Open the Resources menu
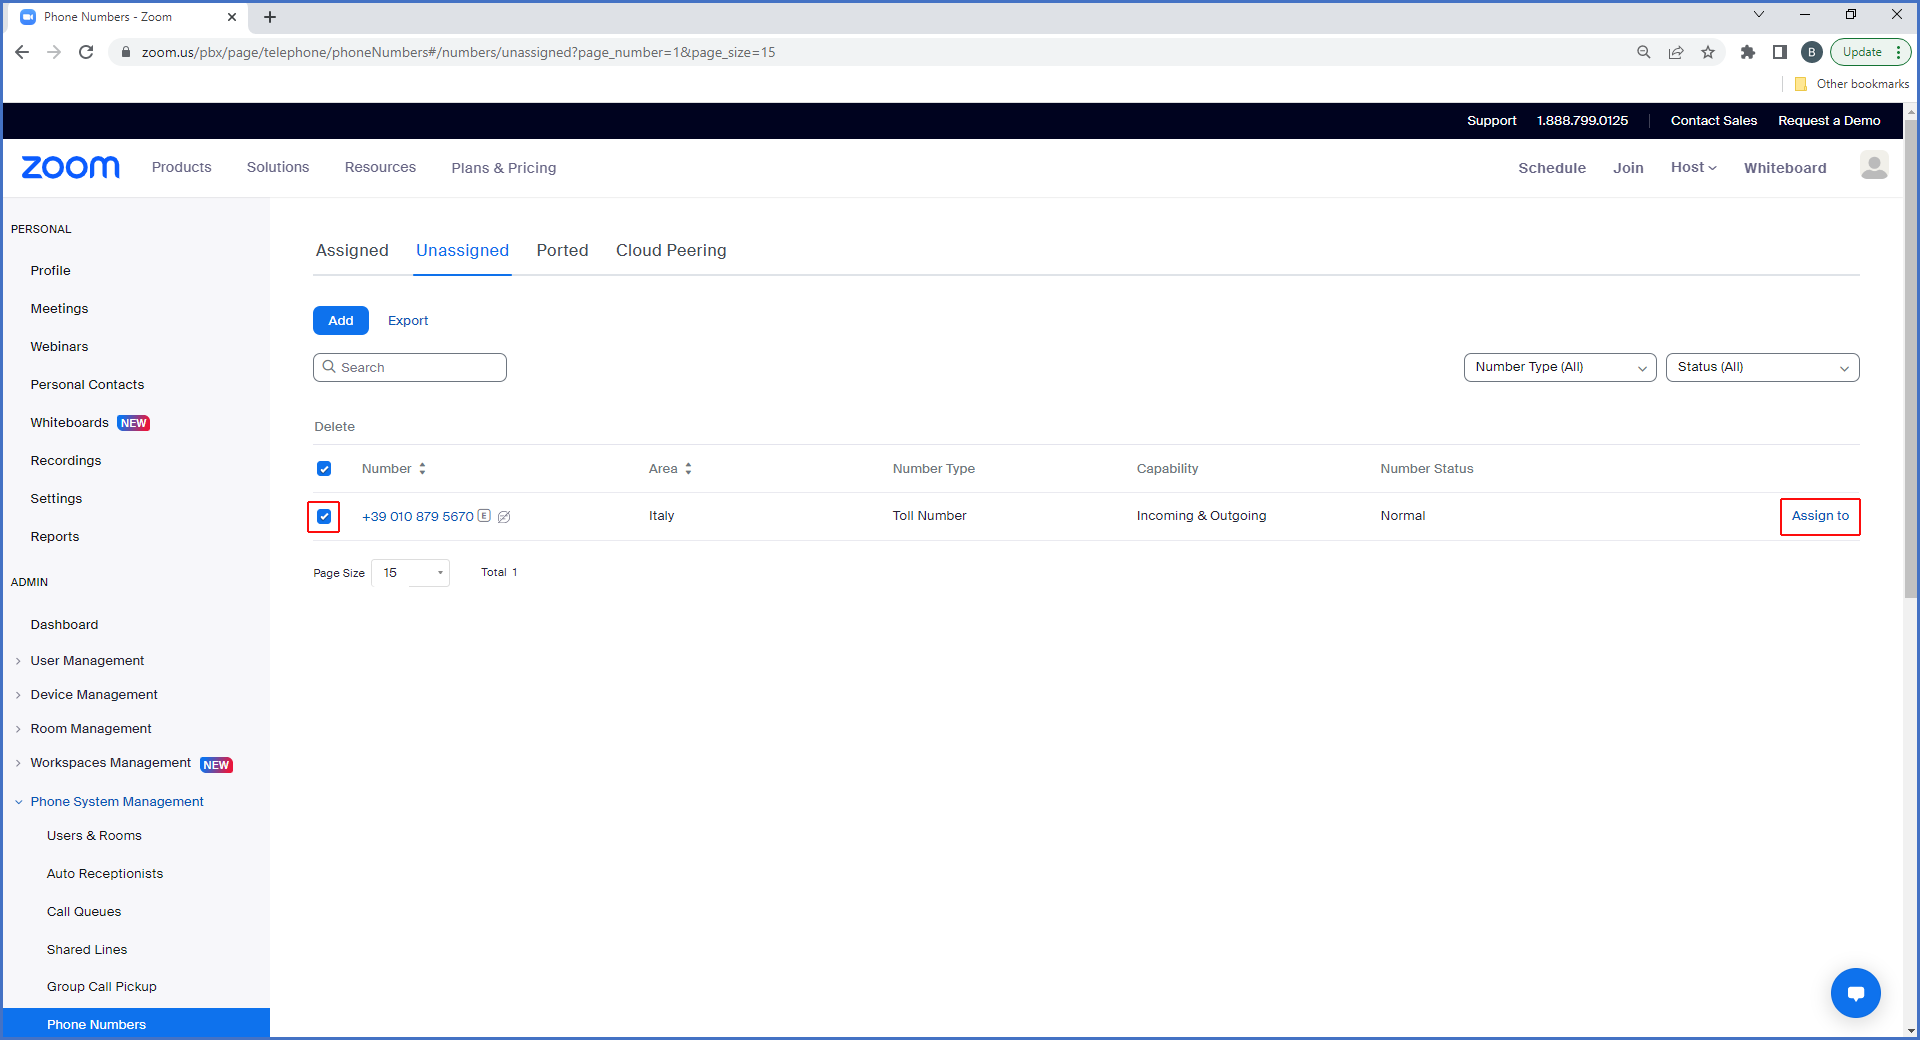The width and height of the screenshot is (1920, 1040). (380, 167)
